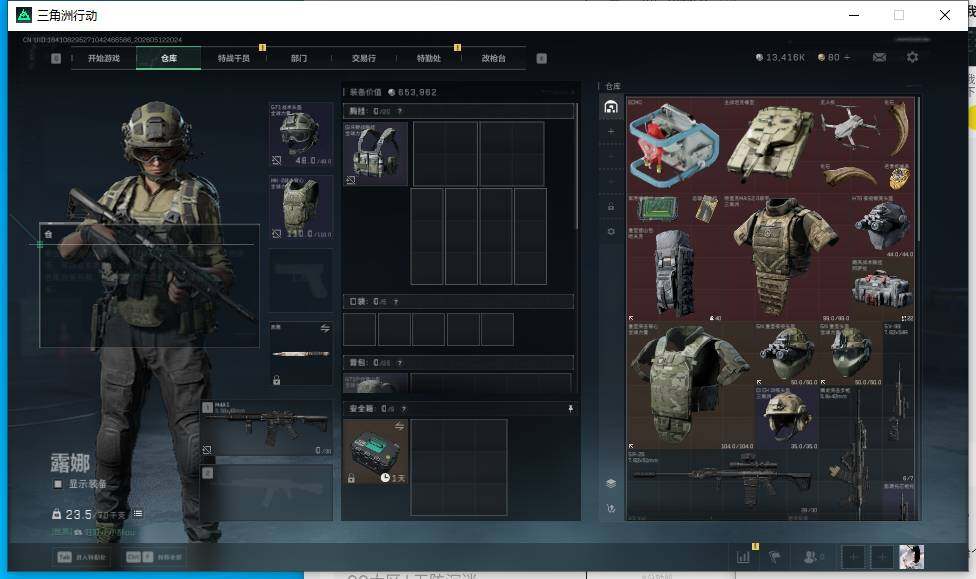The height and width of the screenshot is (579, 976).
Task: Click the 三角洲行动 window title icon
Action: (24, 15)
